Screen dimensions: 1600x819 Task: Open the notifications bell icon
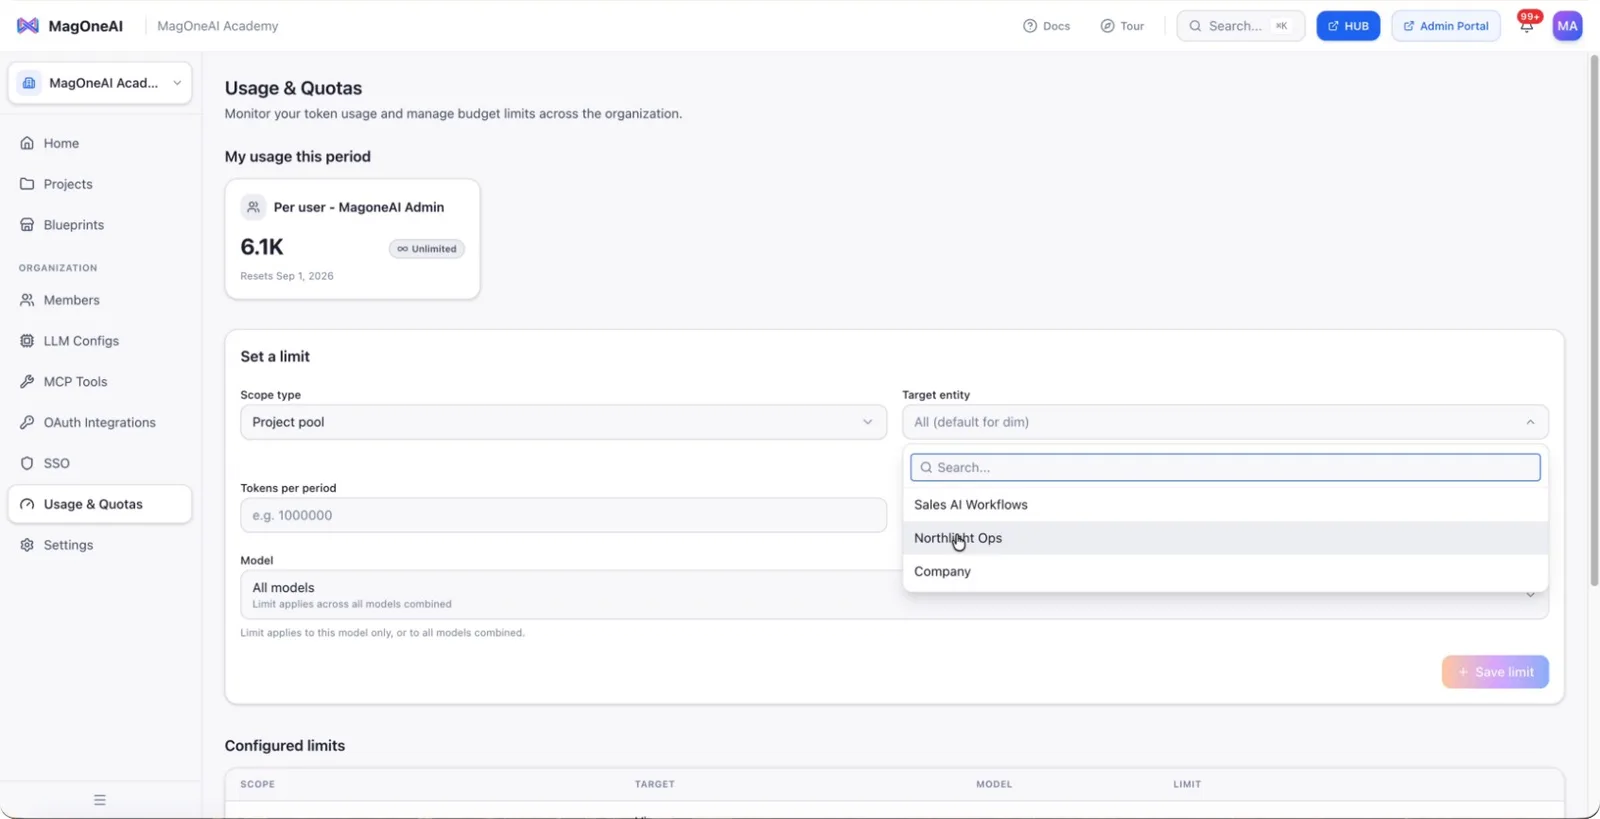pos(1526,26)
